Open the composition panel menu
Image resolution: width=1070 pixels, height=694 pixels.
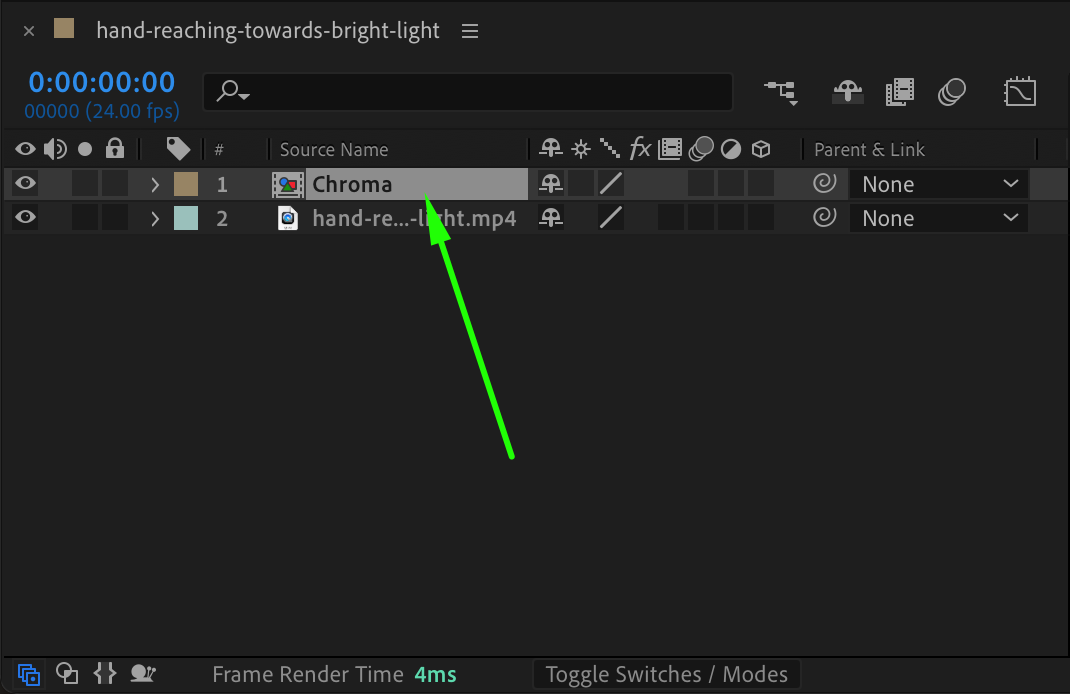click(470, 31)
